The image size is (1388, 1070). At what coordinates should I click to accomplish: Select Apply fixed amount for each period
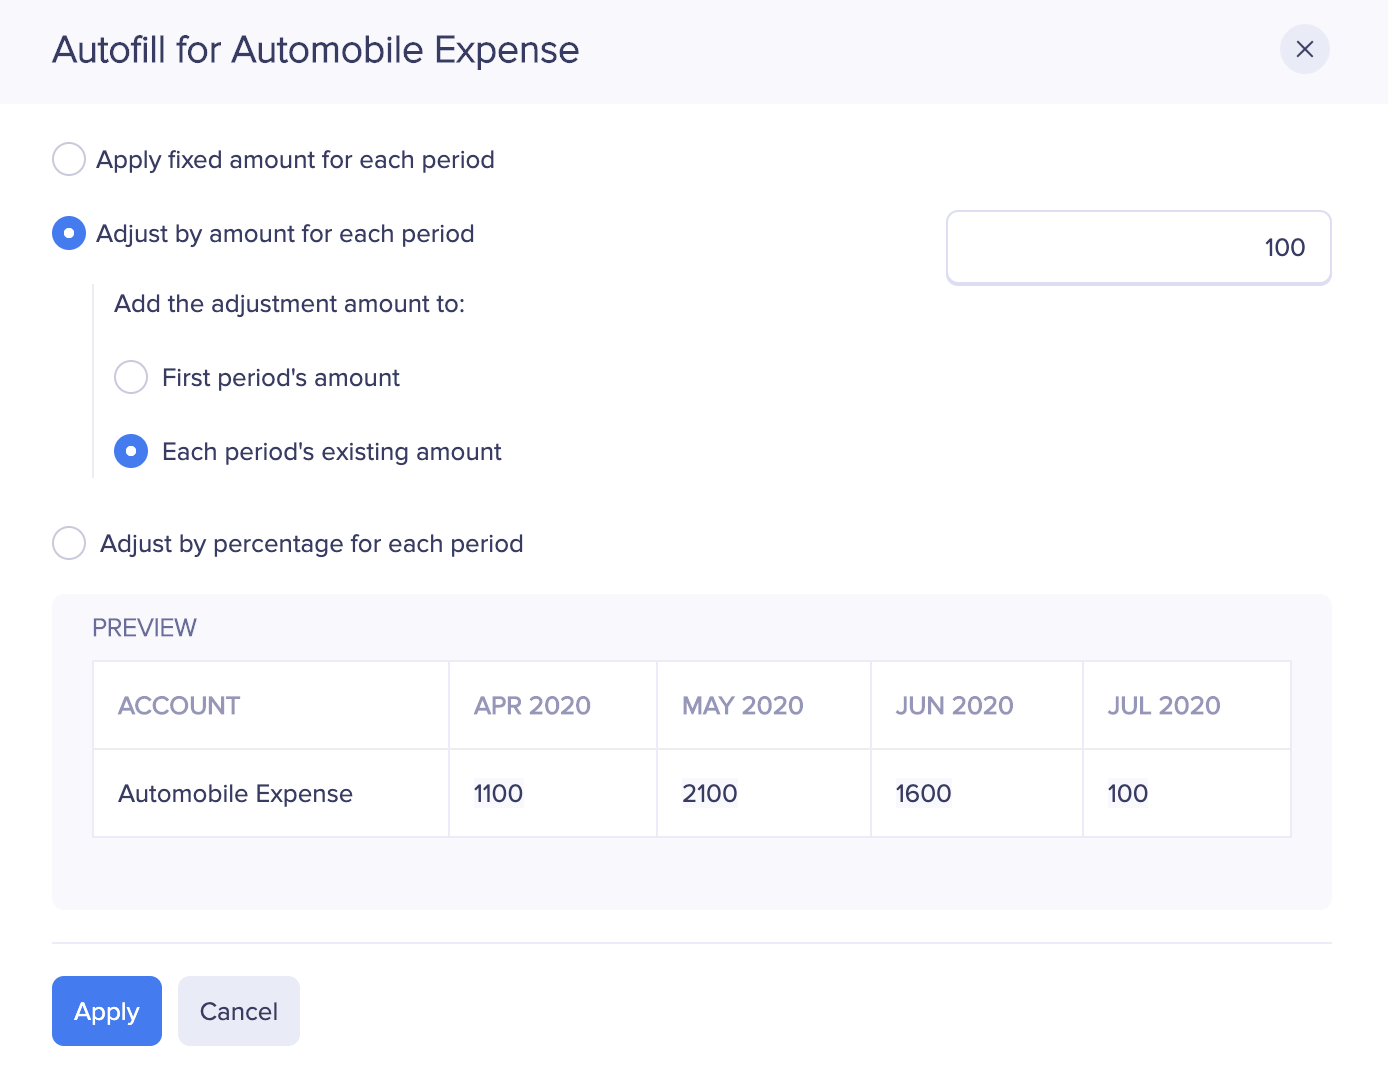tap(68, 159)
